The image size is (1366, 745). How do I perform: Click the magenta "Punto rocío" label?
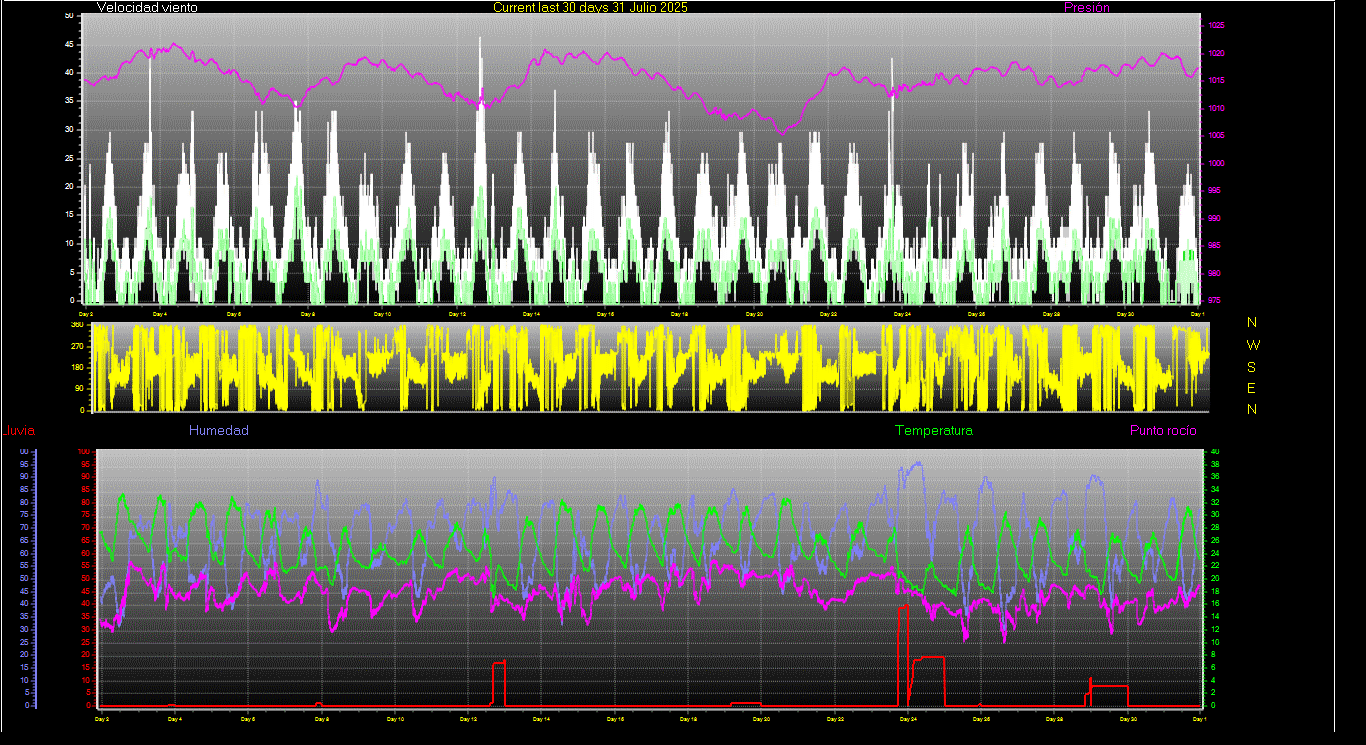click(x=1163, y=431)
